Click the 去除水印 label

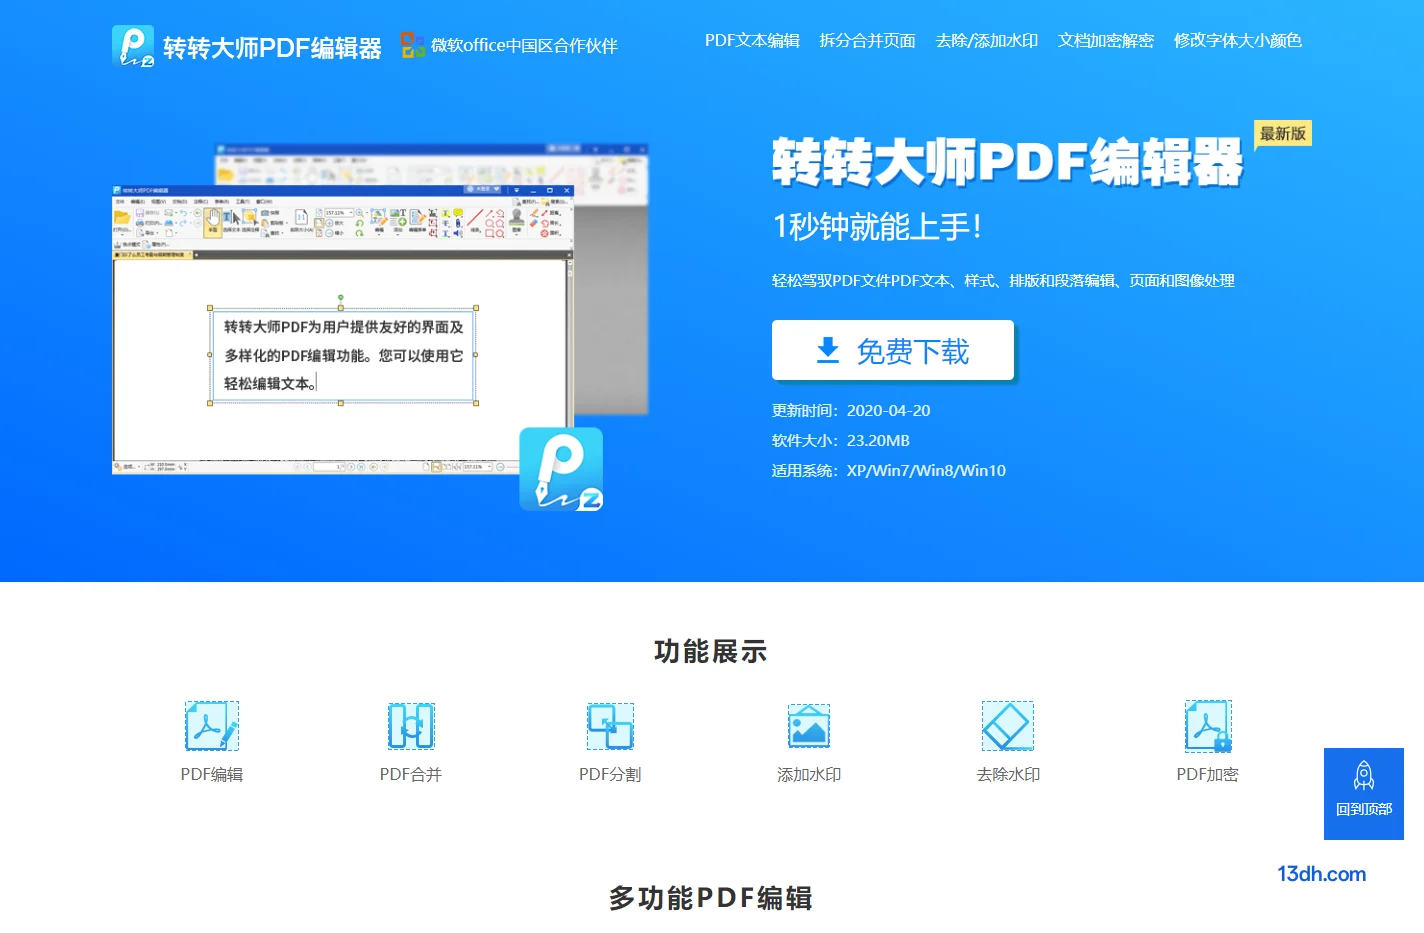pos(1008,774)
